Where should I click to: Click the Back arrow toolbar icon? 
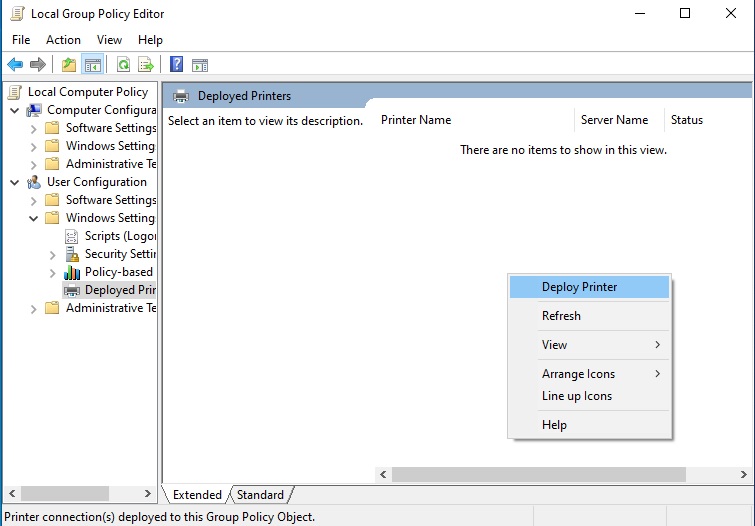15,65
